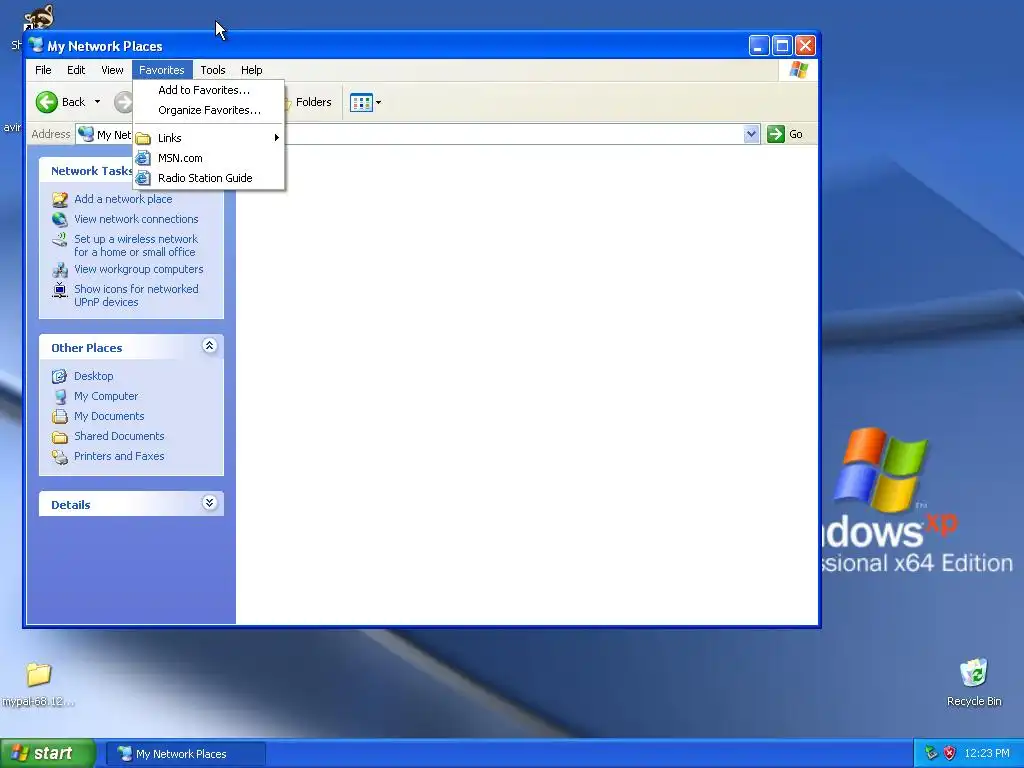Open My Computer link

click(106, 396)
